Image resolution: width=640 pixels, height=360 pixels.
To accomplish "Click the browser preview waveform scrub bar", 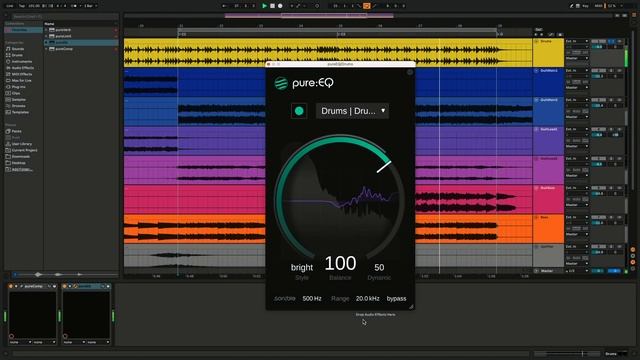I will pos(65,274).
